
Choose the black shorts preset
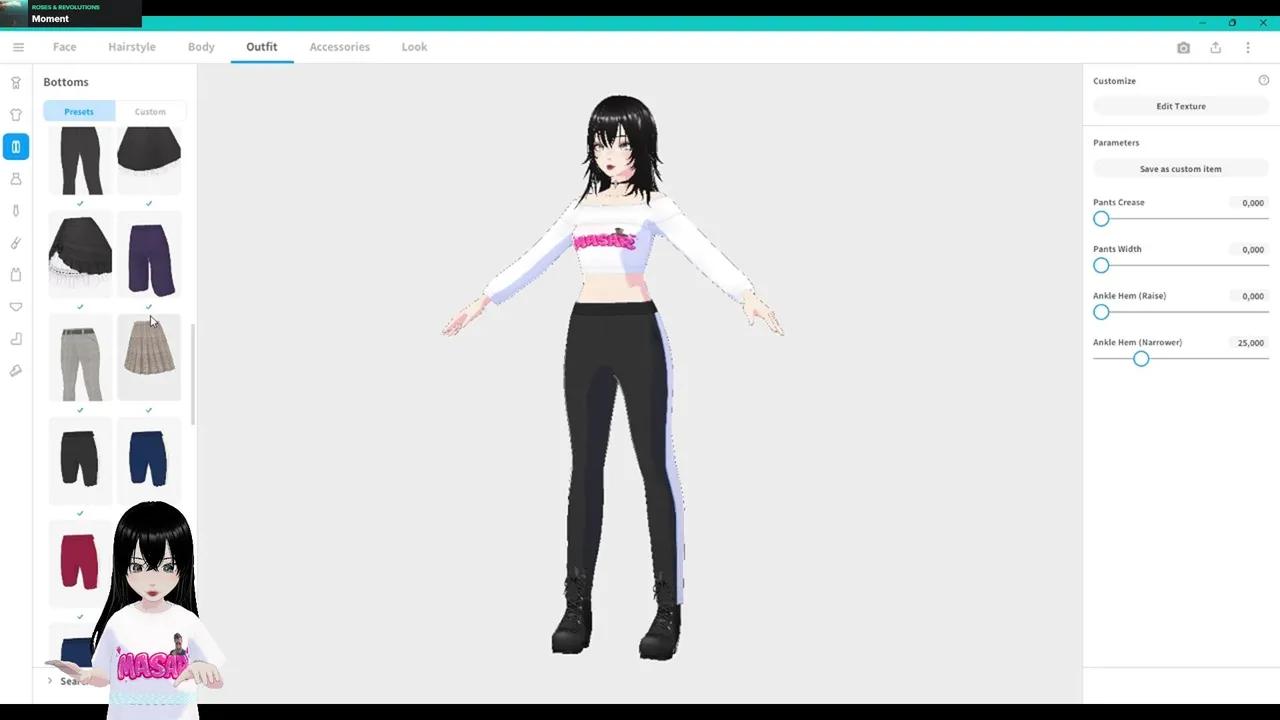tap(80, 461)
